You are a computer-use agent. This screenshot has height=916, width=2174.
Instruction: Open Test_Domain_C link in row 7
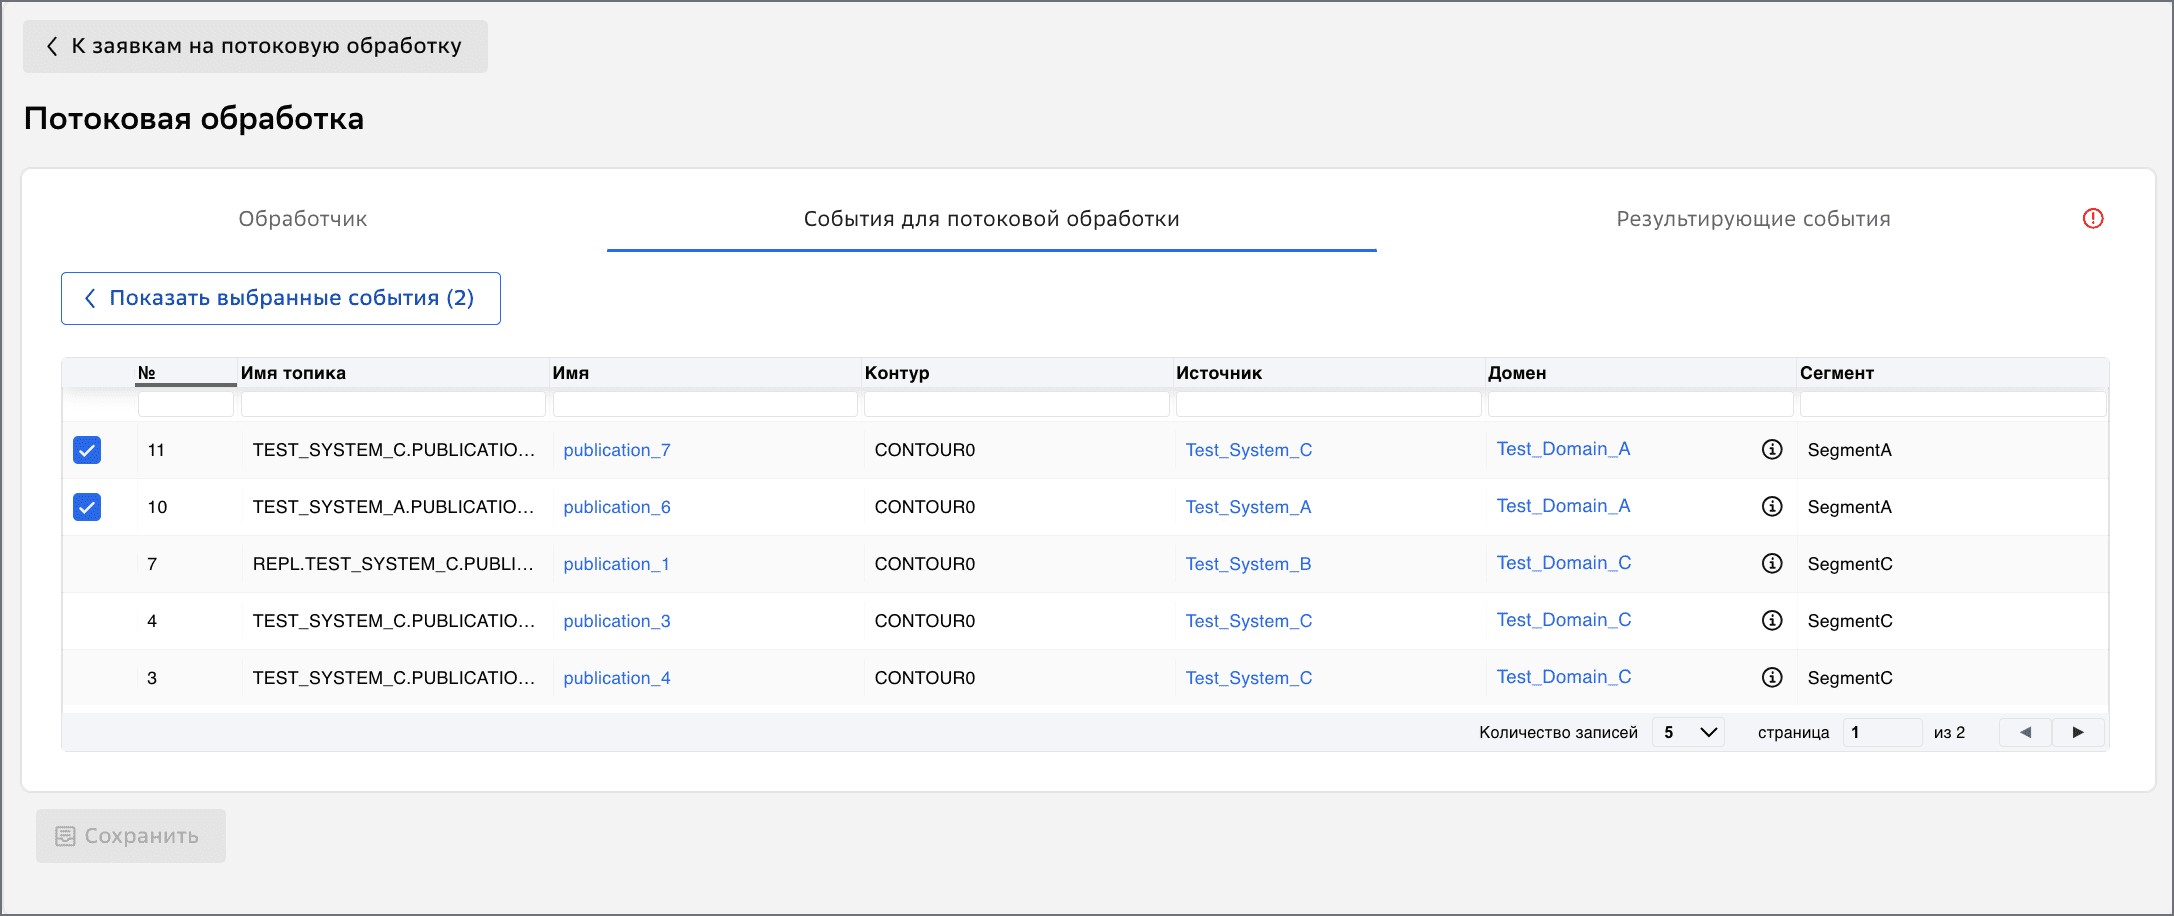click(1564, 563)
